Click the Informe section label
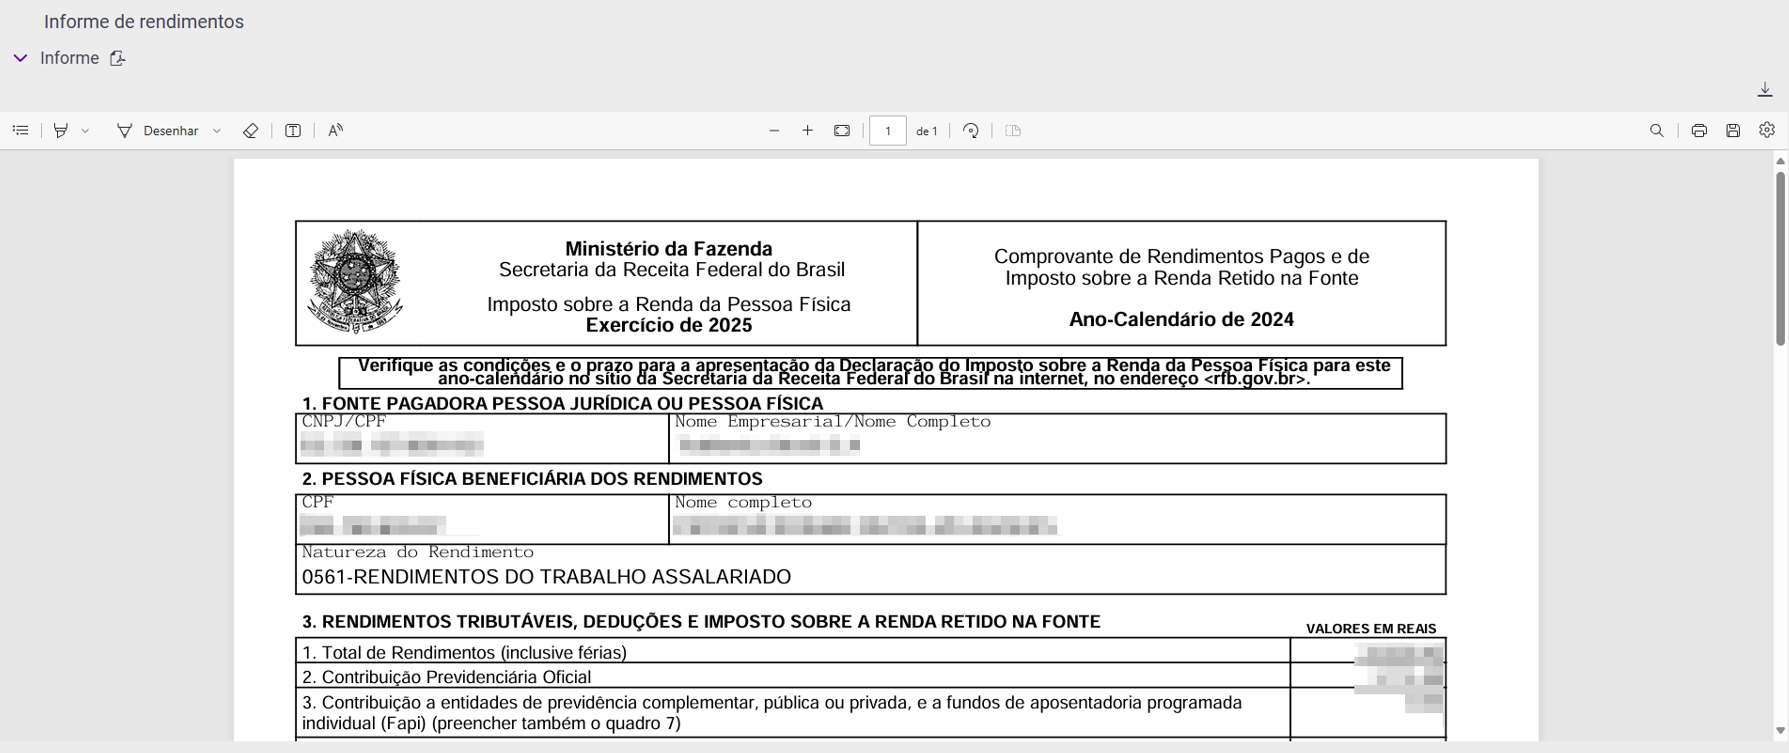Screen dimensions: 1789x753 coord(69,58)
